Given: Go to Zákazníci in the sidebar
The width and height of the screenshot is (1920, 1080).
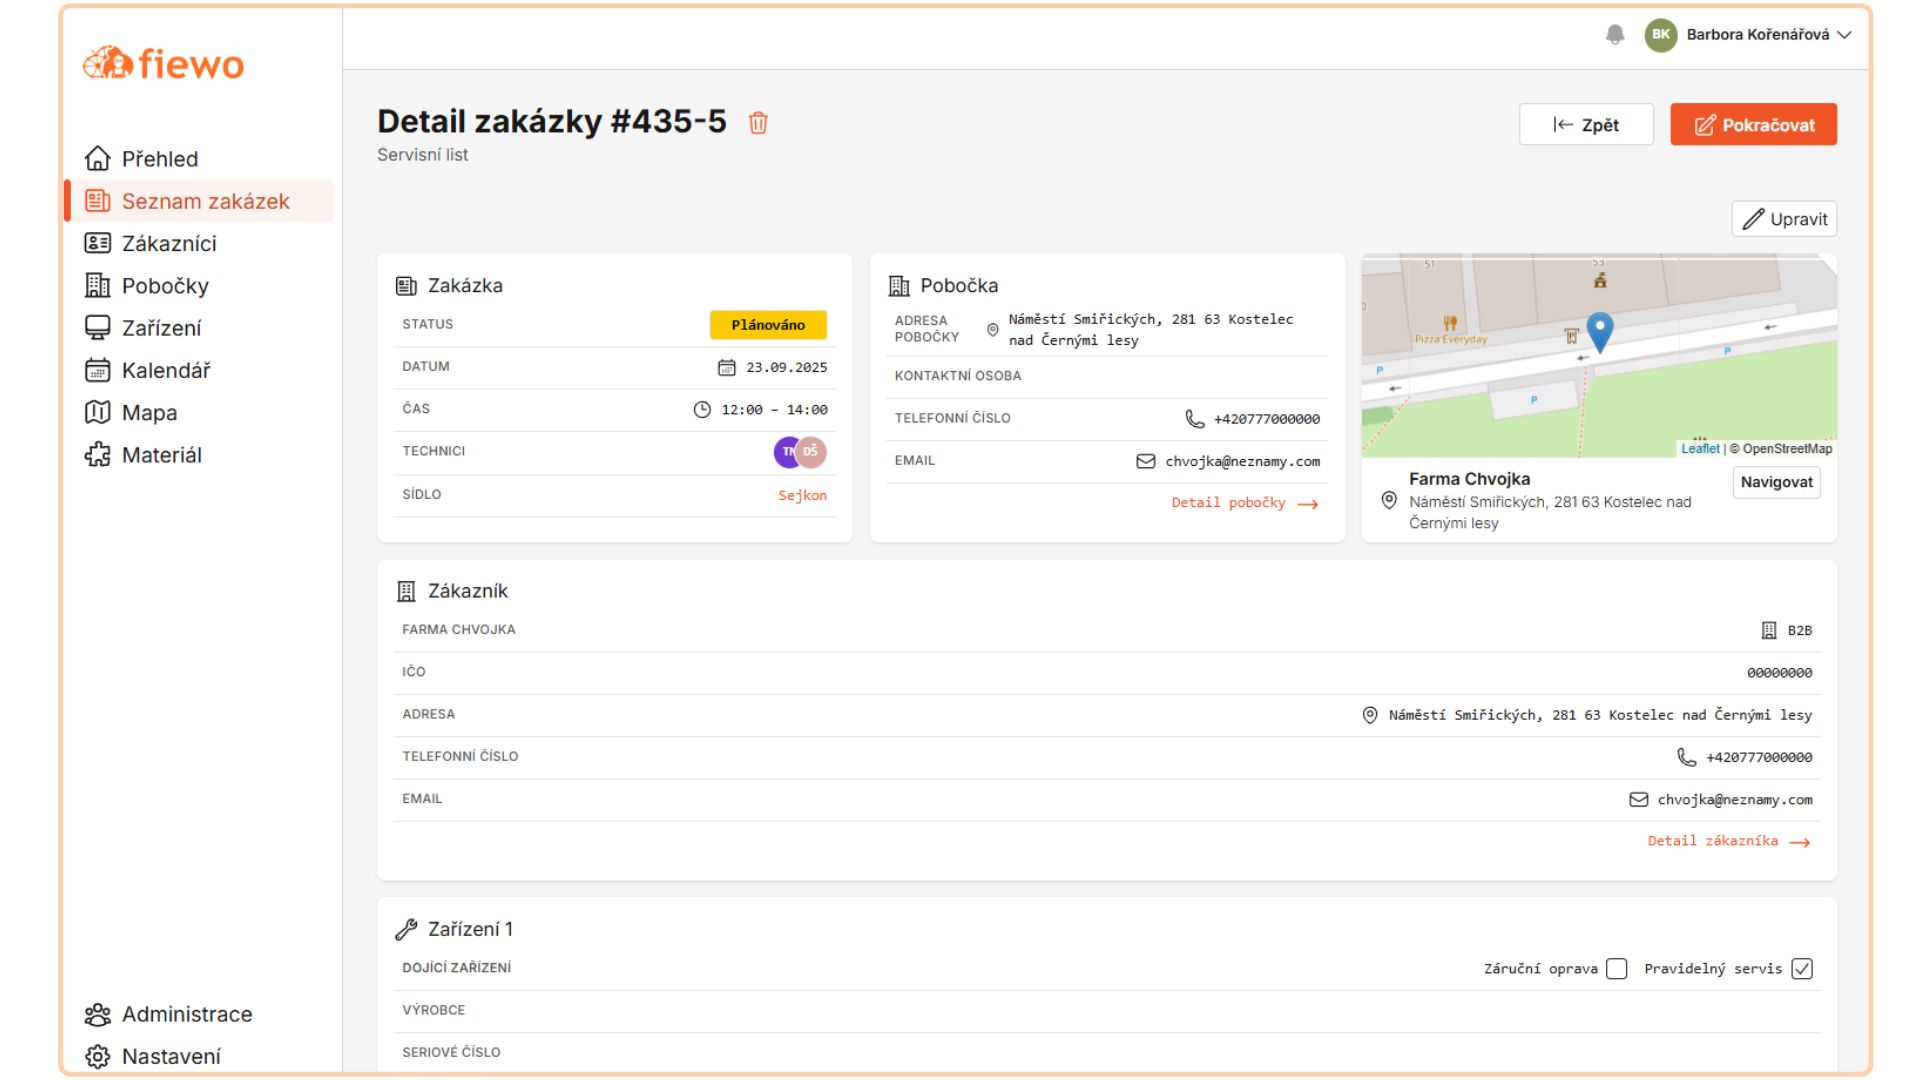Looking at the screenshot, I should (x=169, y=244).
